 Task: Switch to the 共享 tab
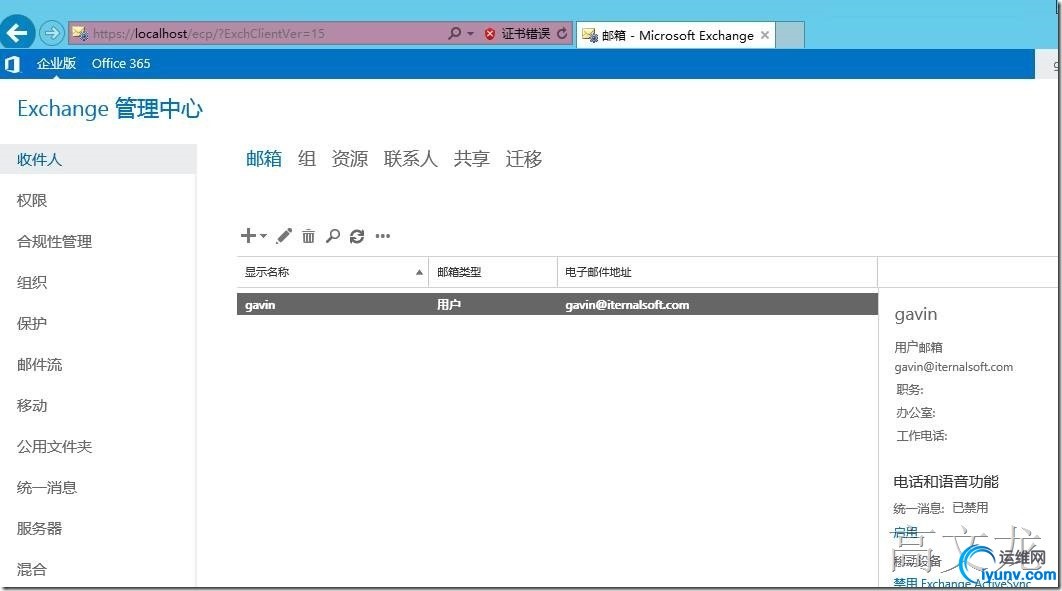471,158
